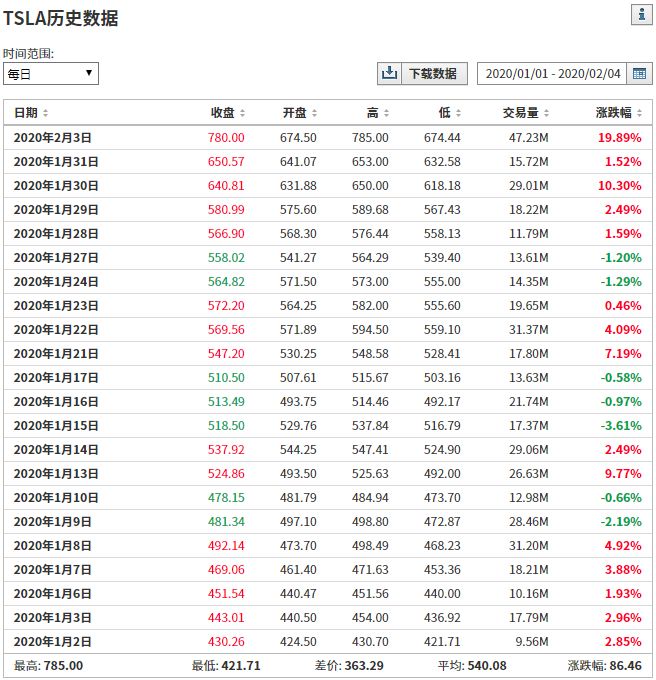This screenshot has width=656, height=680.
Task: Select the 2020年1月7日 date cell
Action: pyautogui.click(x=52, y=570)
